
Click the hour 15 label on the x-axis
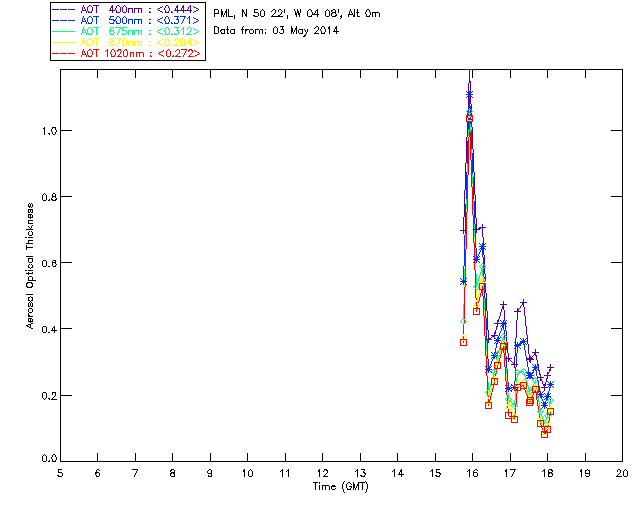(x=435, y=473)
